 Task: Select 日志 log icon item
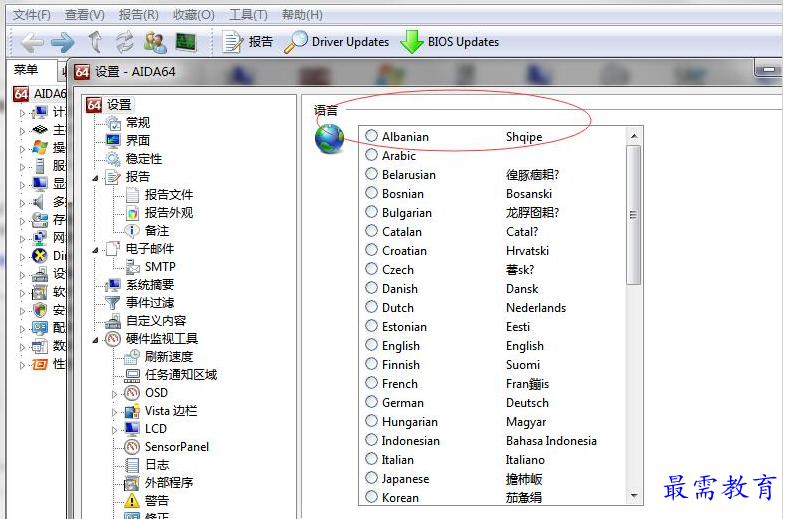tap(132, 465)
